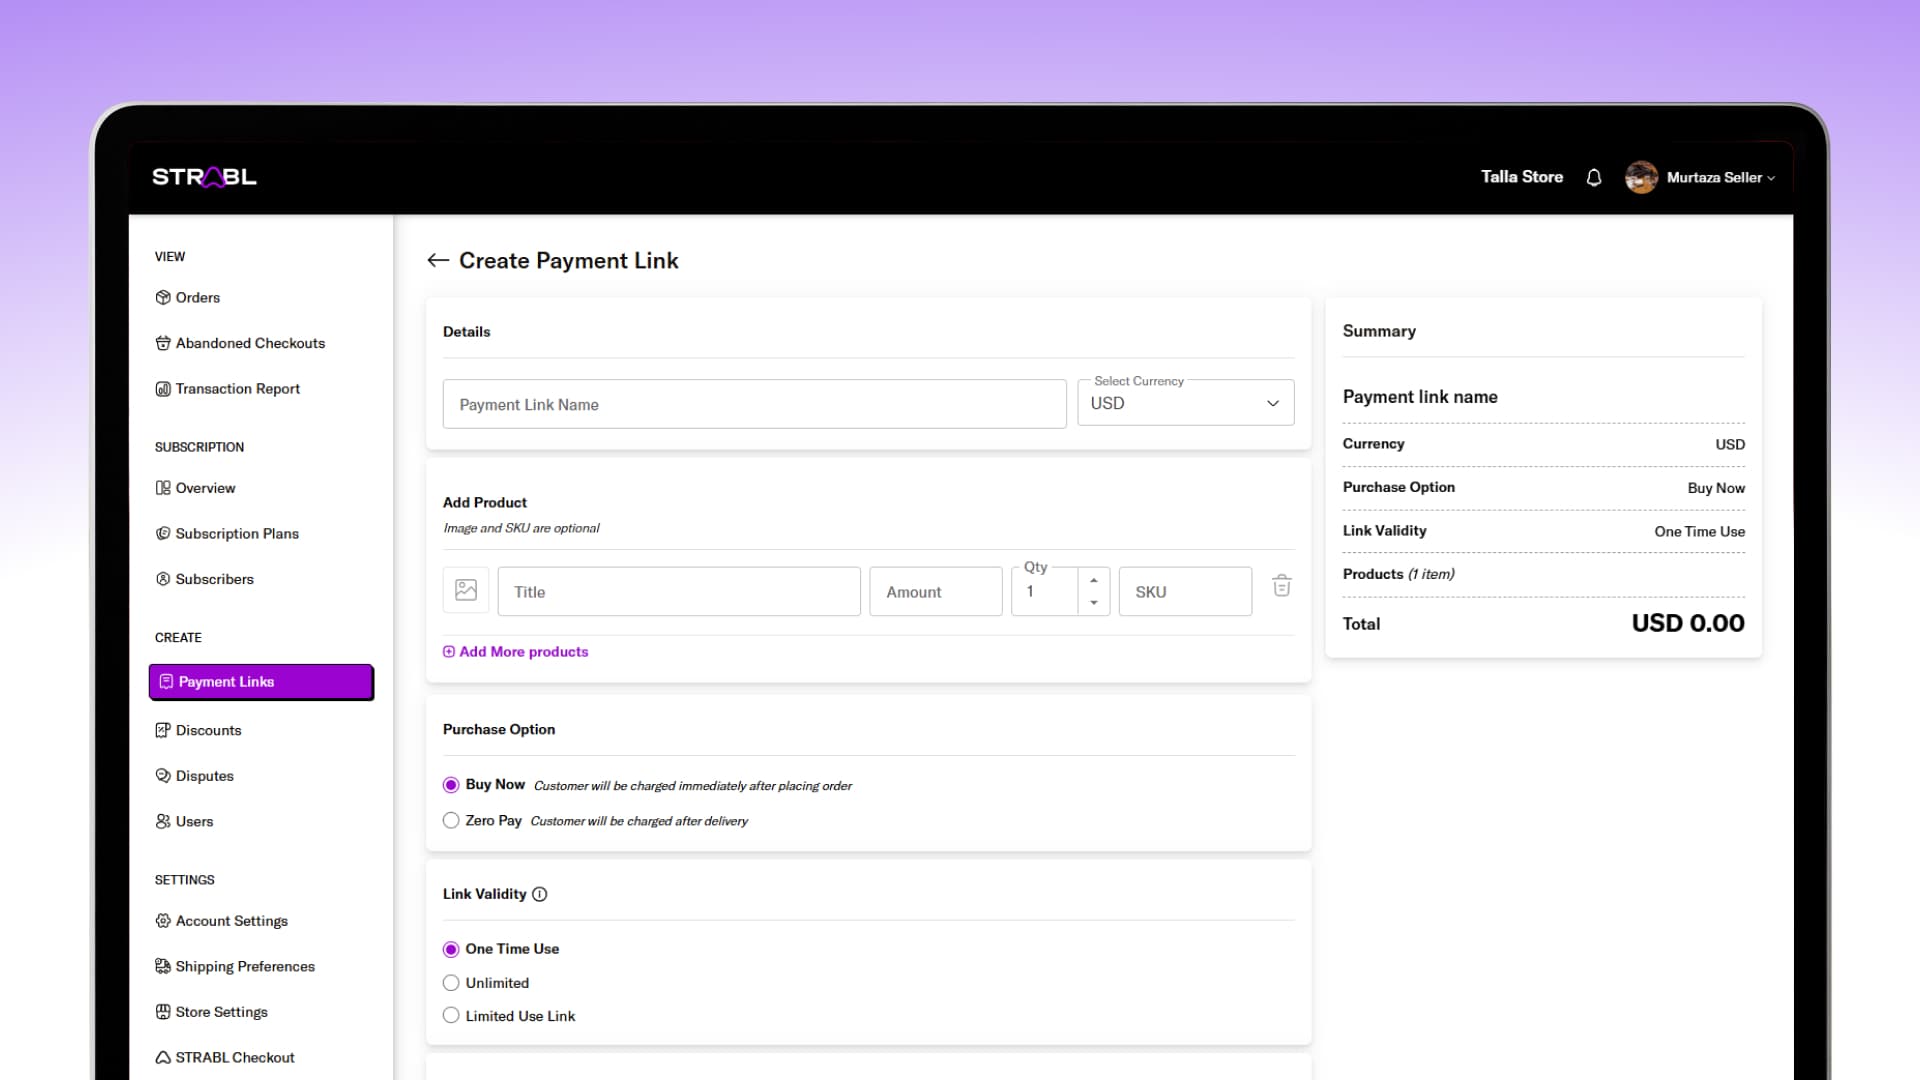The width and height of the screenshot is (1920, 1080).
Task: Open the Payment Links sidebar button
Action: tap(261, 682)
